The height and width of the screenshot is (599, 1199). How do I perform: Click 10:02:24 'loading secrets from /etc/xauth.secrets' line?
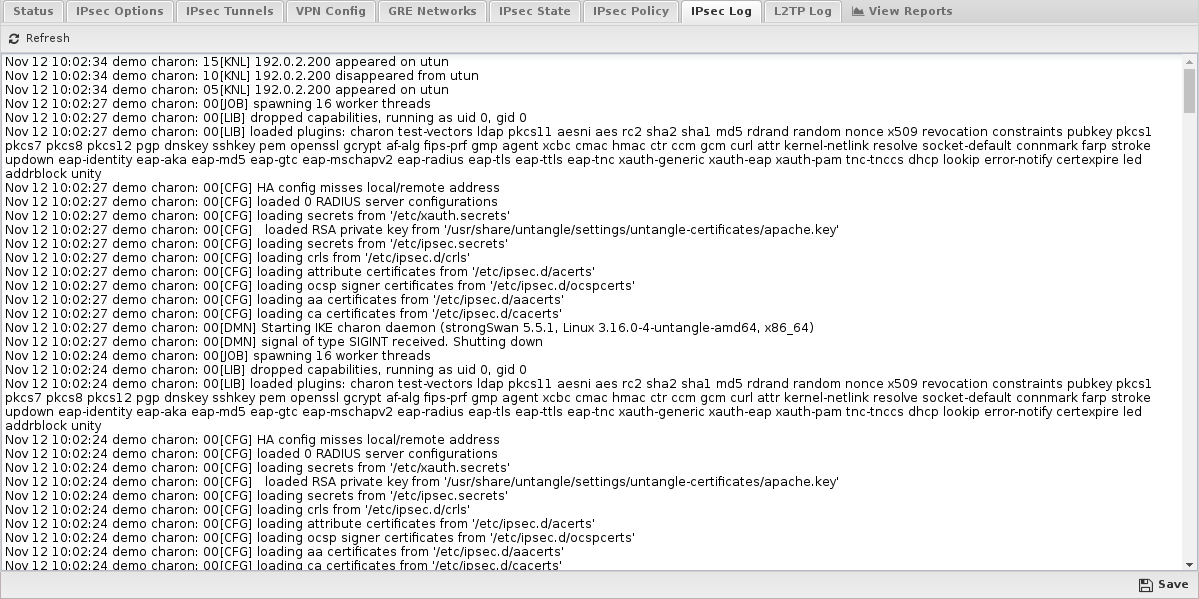pyautogui.click(x=258, y=467)
